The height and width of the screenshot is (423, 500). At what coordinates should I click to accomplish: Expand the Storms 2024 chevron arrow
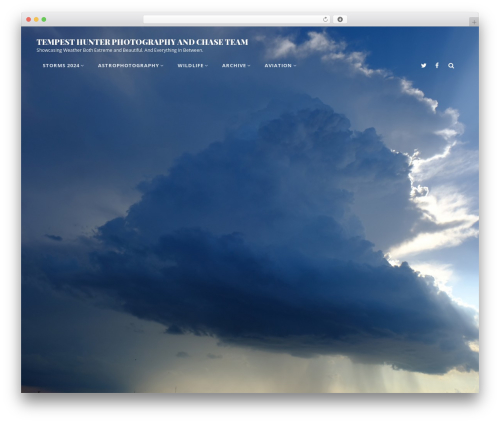pos(82,66)
